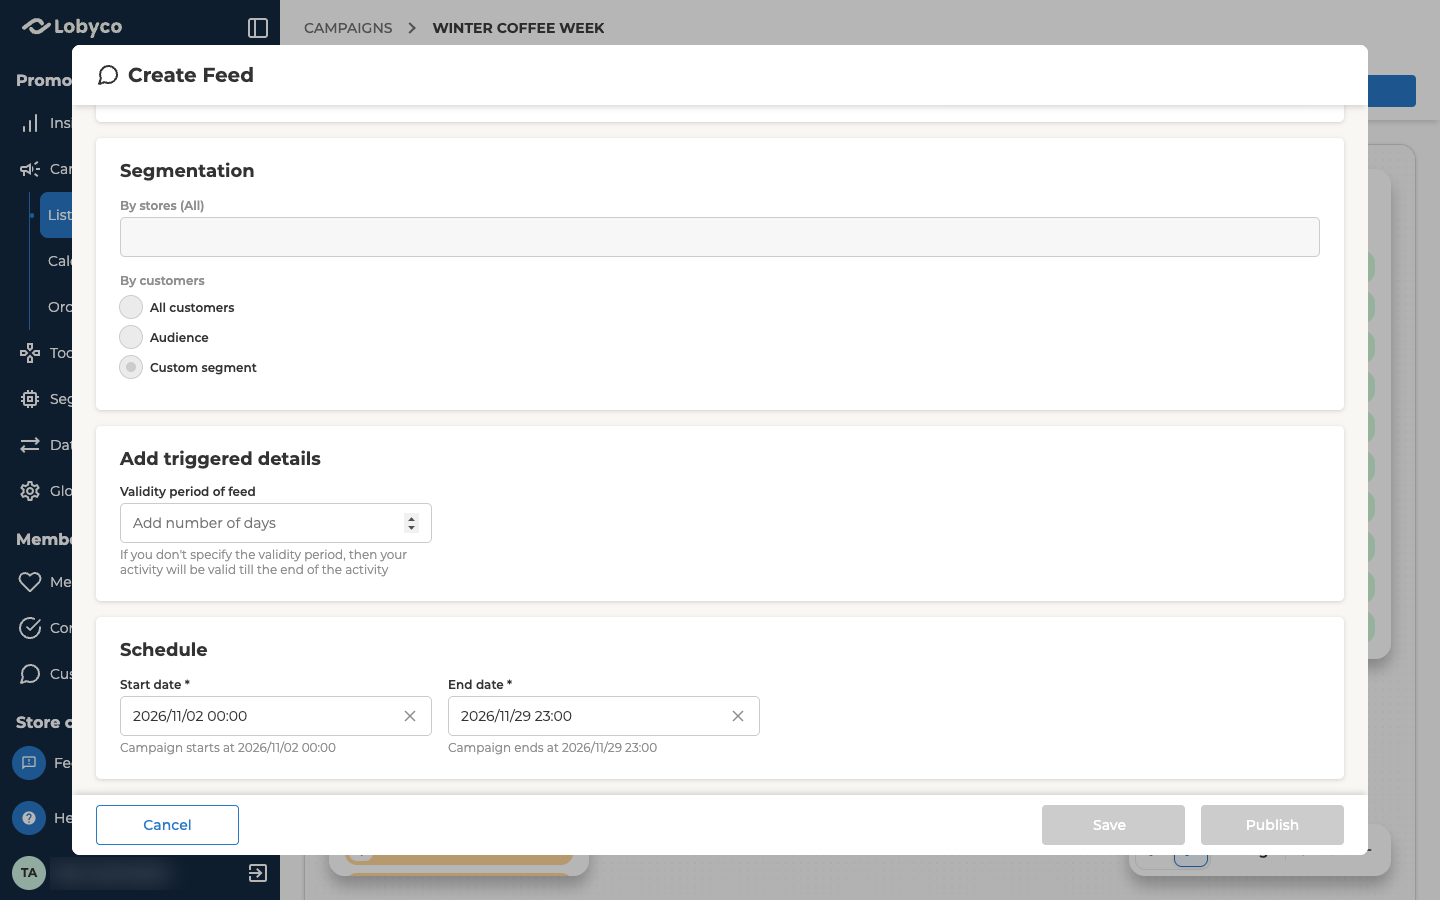Open the Help question mark icon
The image size is (1440, 900).
coord(29,818)
